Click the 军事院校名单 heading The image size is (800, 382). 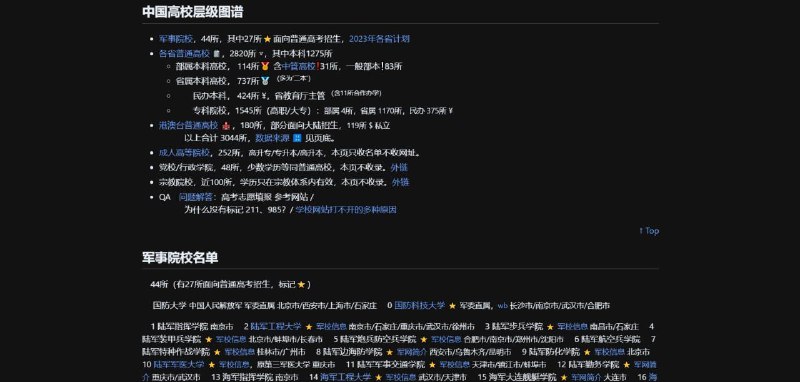pos(180,257)
